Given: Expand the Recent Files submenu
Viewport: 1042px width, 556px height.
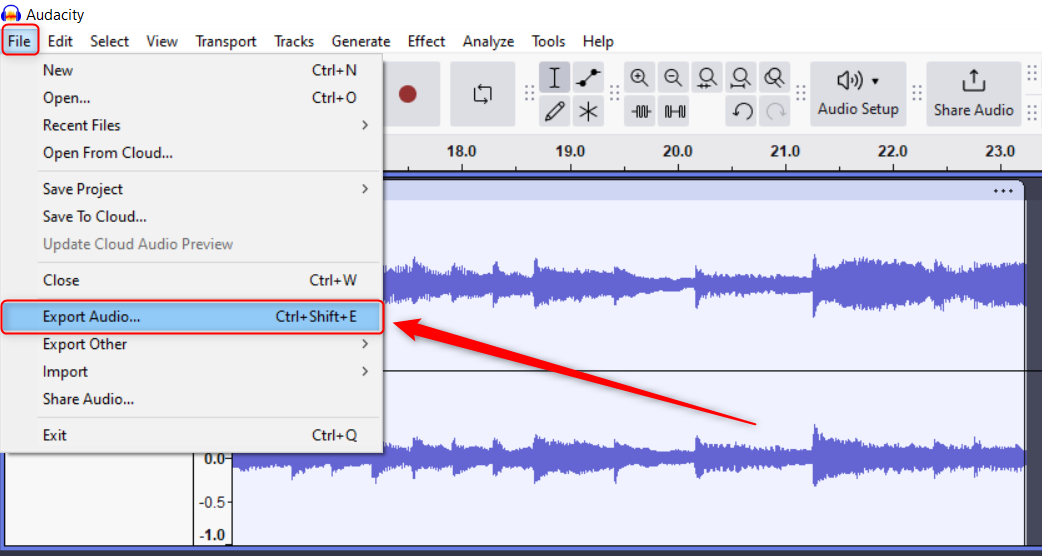Looking at the screenshot, I should [192, 125].
